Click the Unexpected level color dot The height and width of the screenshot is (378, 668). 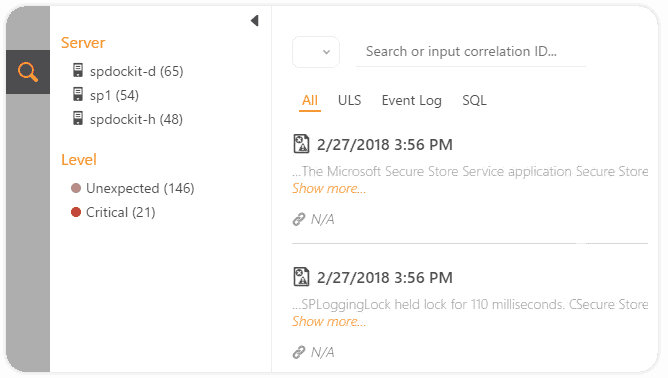76,188
